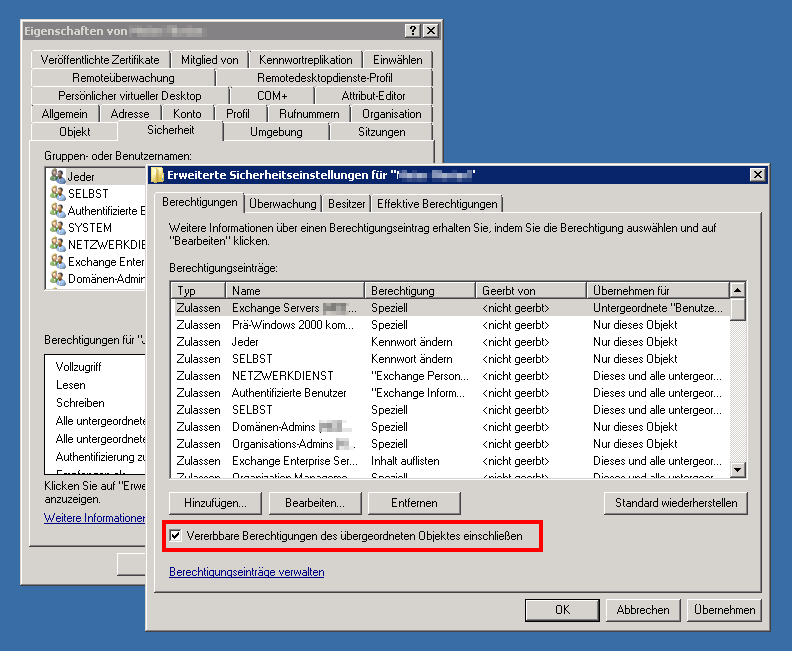Select the Exchange Enterprise Ser... Inhalt auflisten entry
This screenshot has width=792, height=651.
pyautogui.click(x=452, y=461)
